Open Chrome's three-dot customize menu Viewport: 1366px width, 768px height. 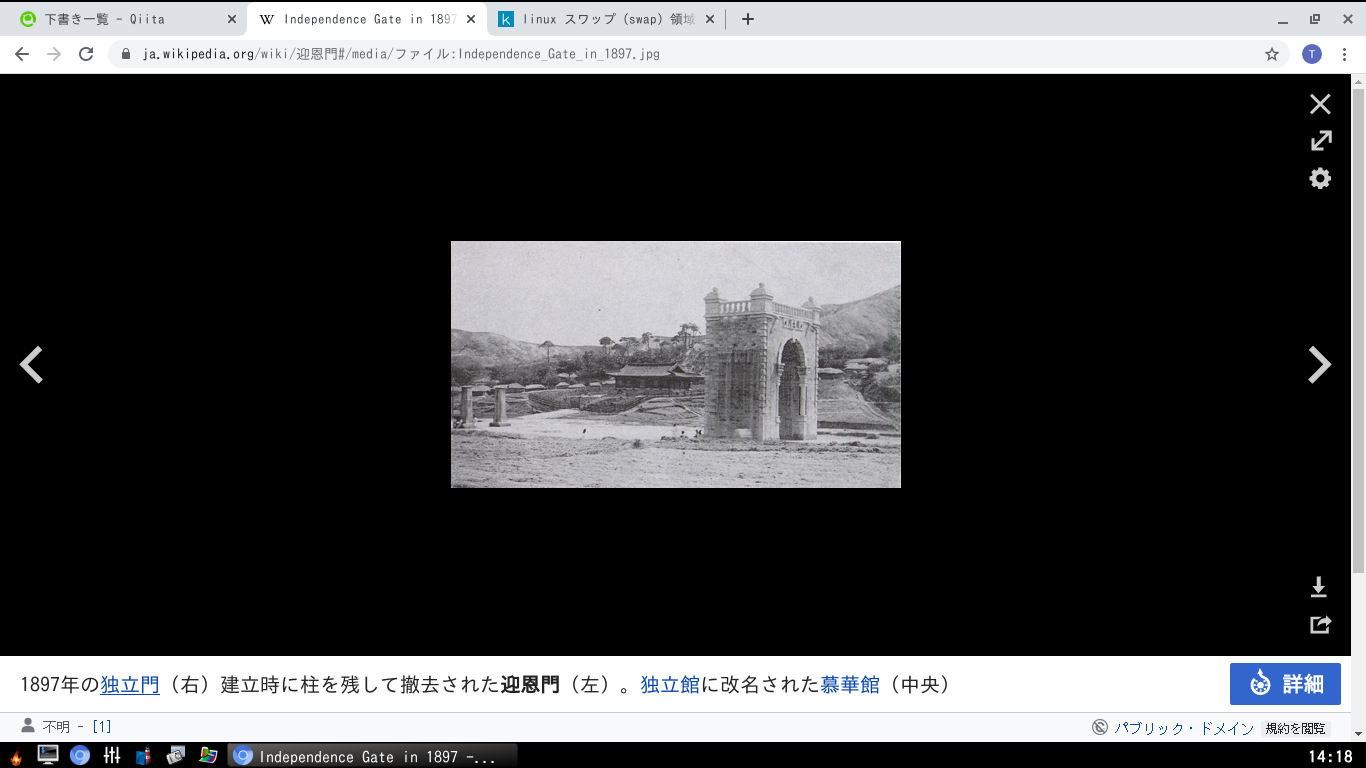pyautogui.click(x=1345, y=54)
